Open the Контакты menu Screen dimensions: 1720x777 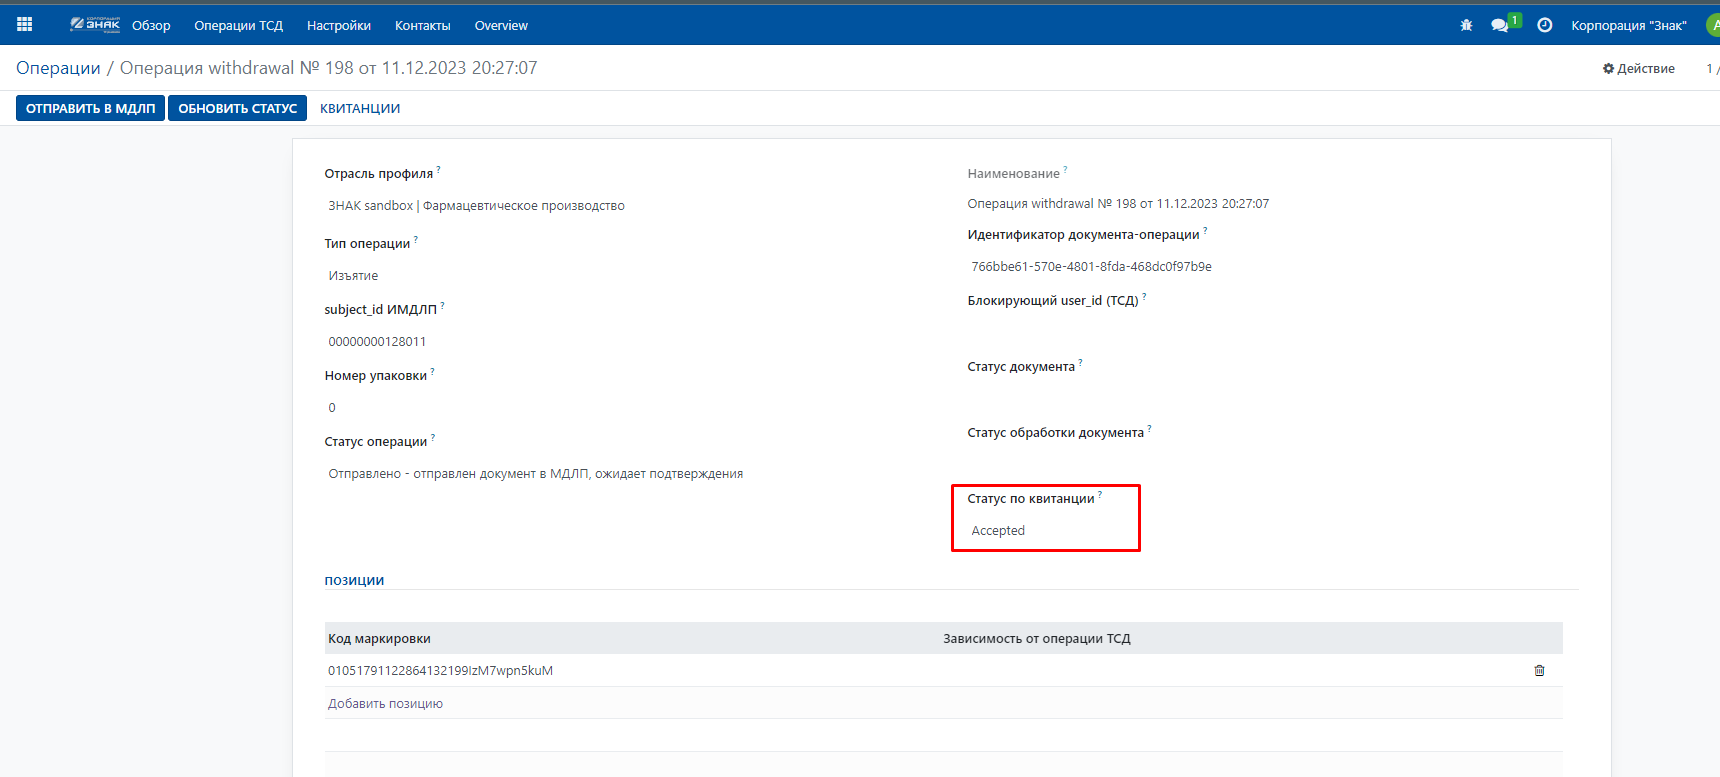pyautogui.click(x=422, y=25)
